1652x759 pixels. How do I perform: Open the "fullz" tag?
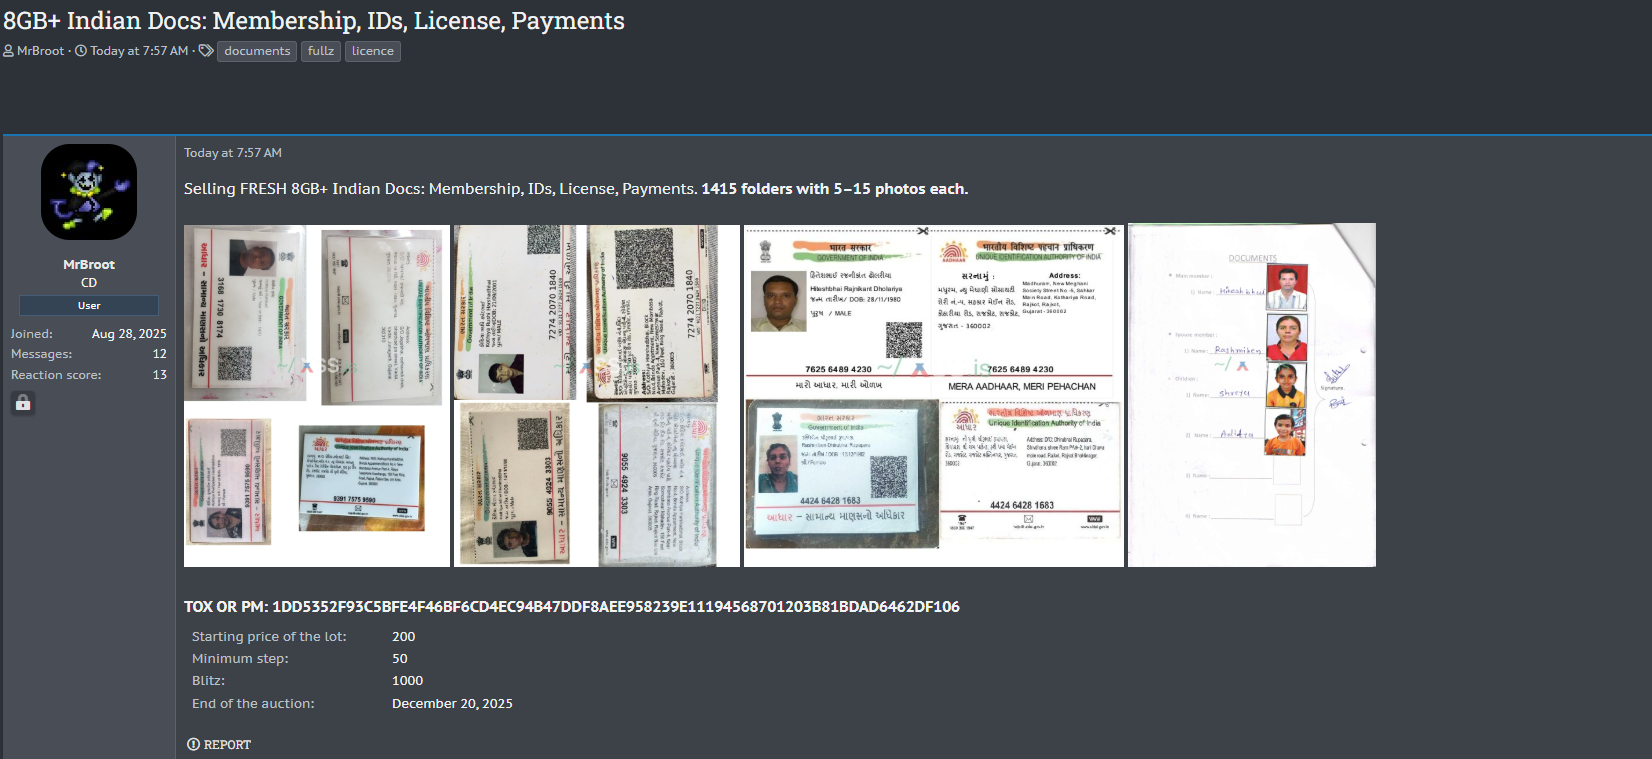pos(321,51)
